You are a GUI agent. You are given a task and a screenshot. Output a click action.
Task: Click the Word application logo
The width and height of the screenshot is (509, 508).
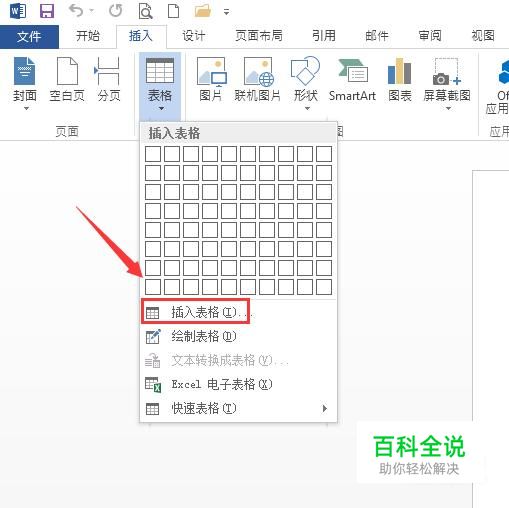pyautogui.click(x=18, y=11)
